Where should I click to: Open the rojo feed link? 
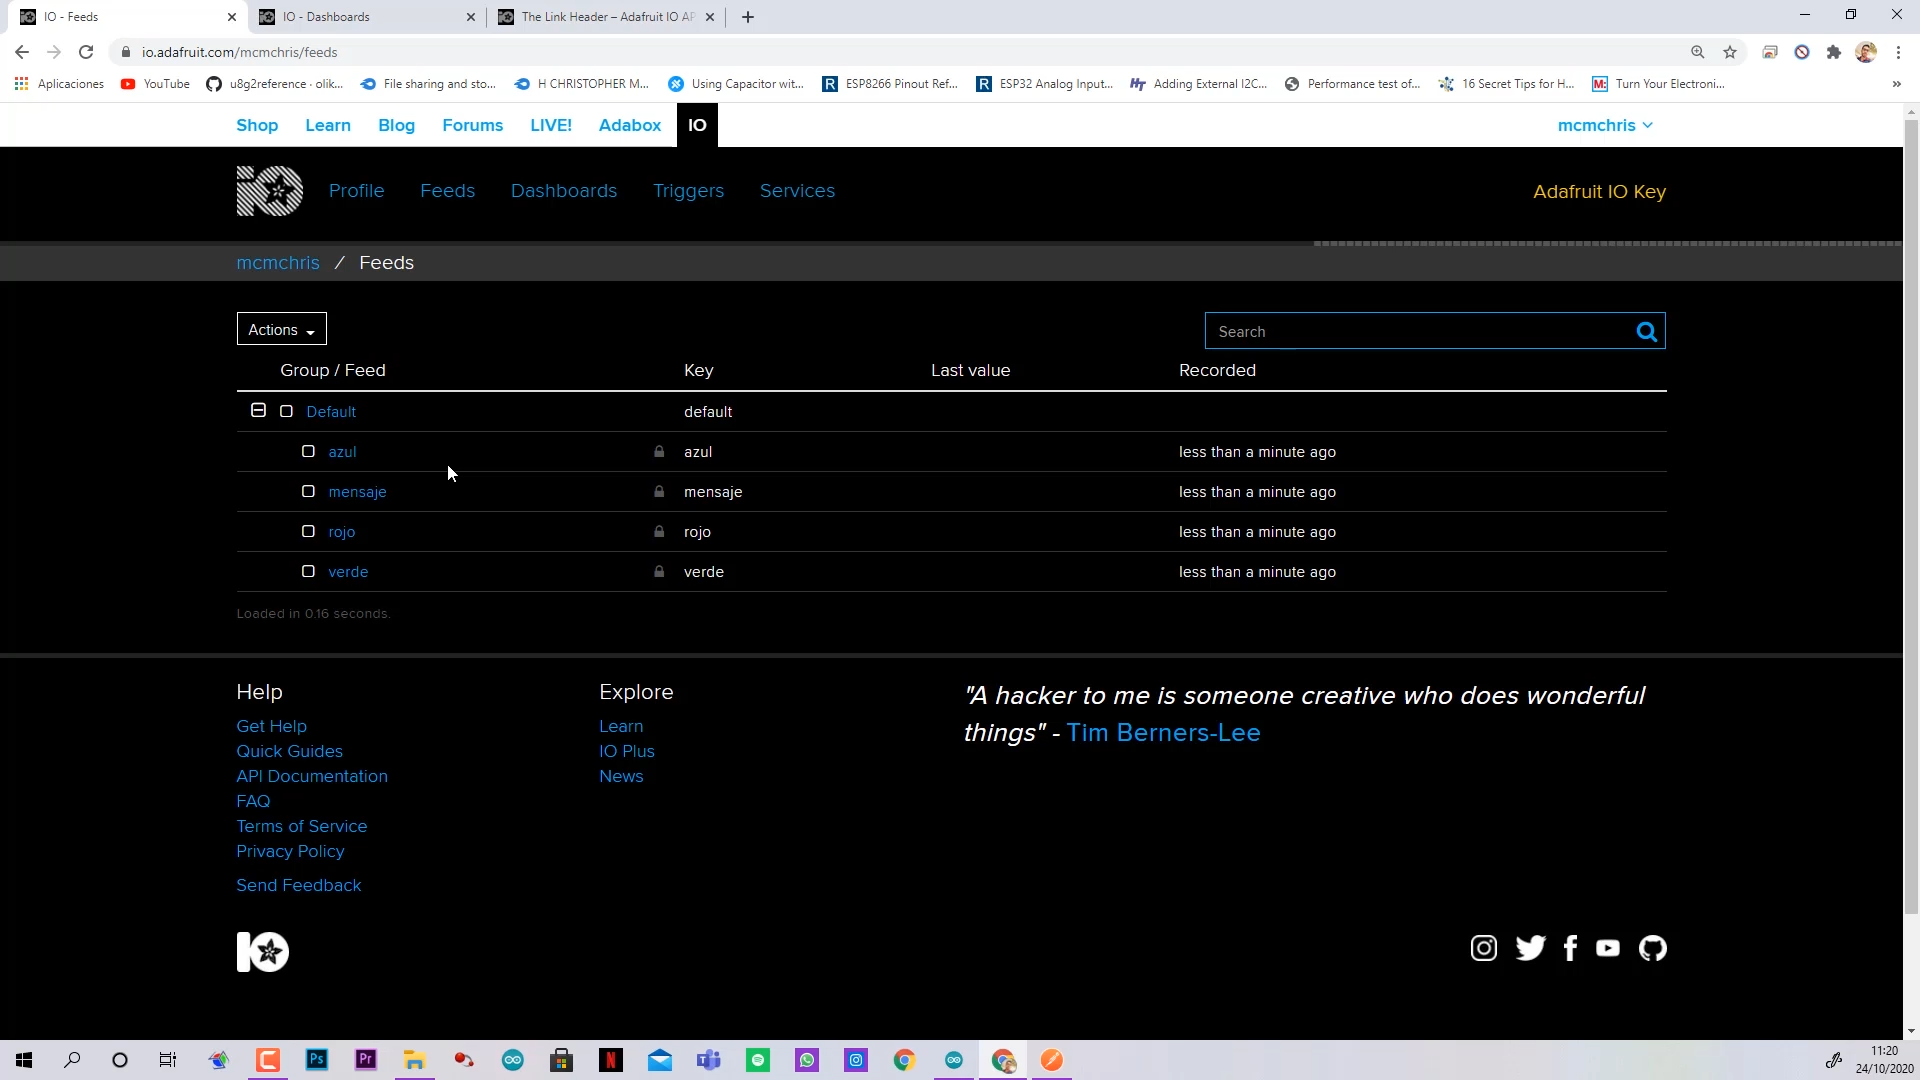pyautogui.click(x=341, y=532)
